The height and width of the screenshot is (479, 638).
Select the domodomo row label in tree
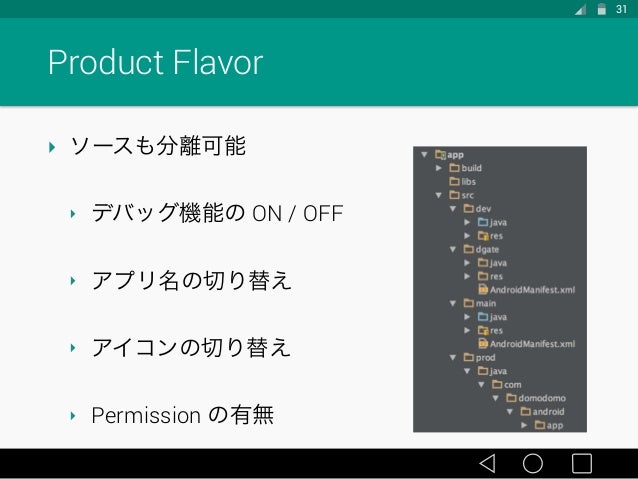click(x=542, y=398)
